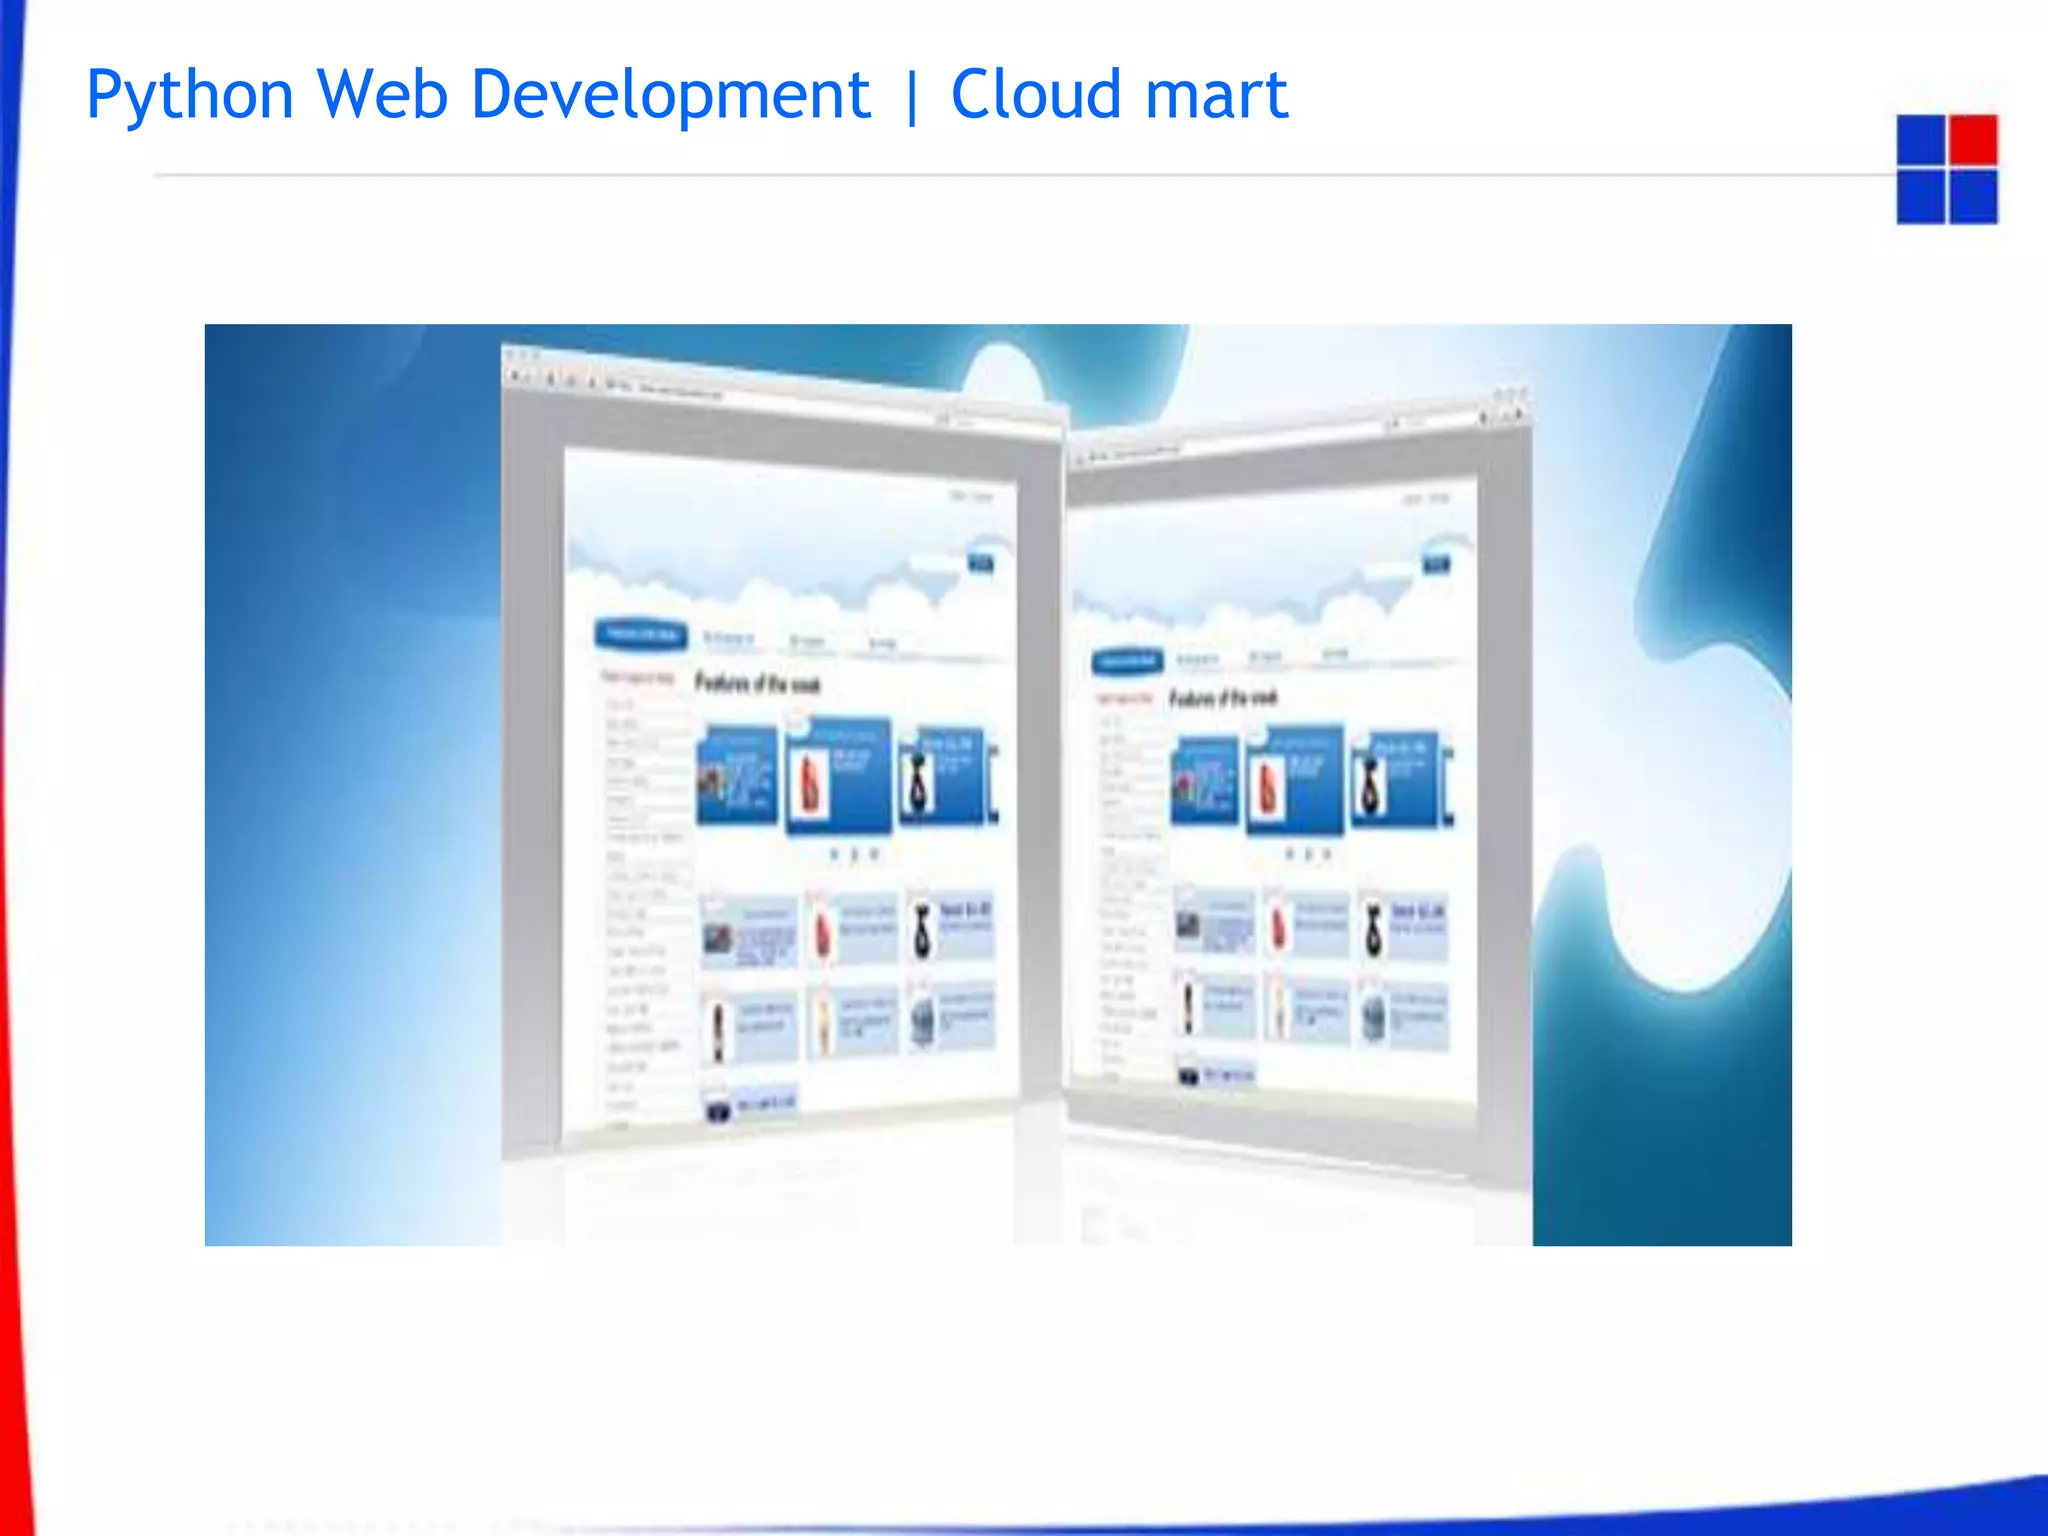Screen dimensions: 2048x1536
Task: Select the Cloud mart website mockup image
Action: click(x=998, y=784)
